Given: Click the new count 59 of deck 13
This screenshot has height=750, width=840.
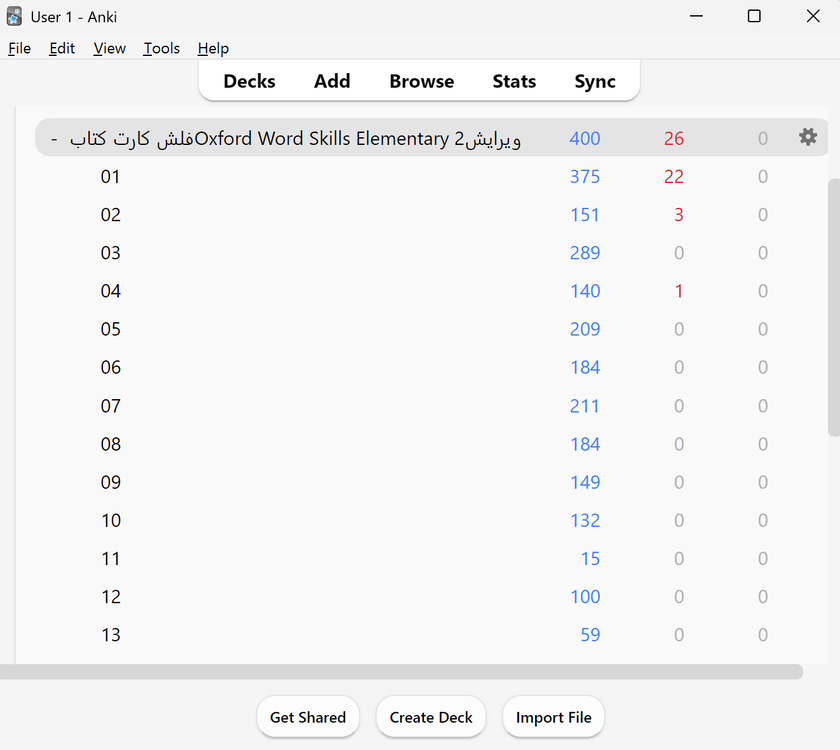Looking at the screenshot, I should pos(590,635).
